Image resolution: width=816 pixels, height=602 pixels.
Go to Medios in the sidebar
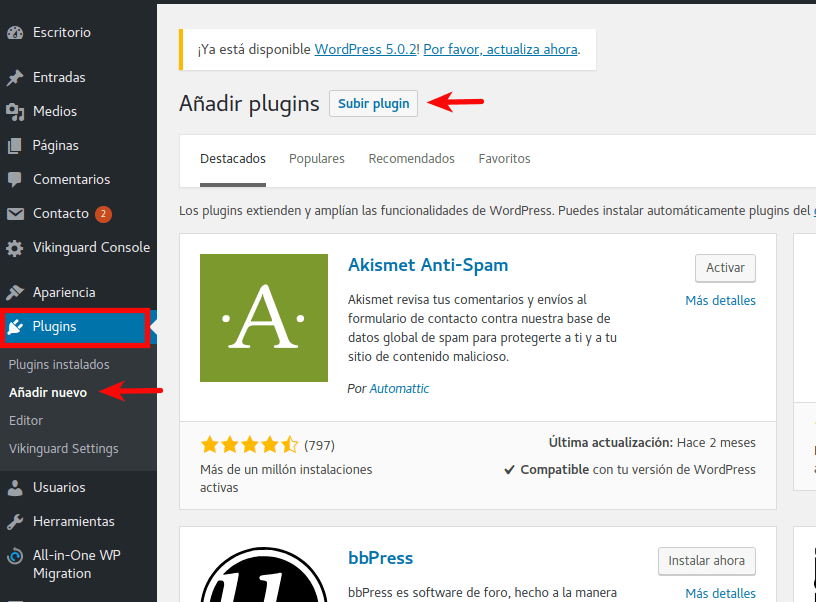point(55,111)
